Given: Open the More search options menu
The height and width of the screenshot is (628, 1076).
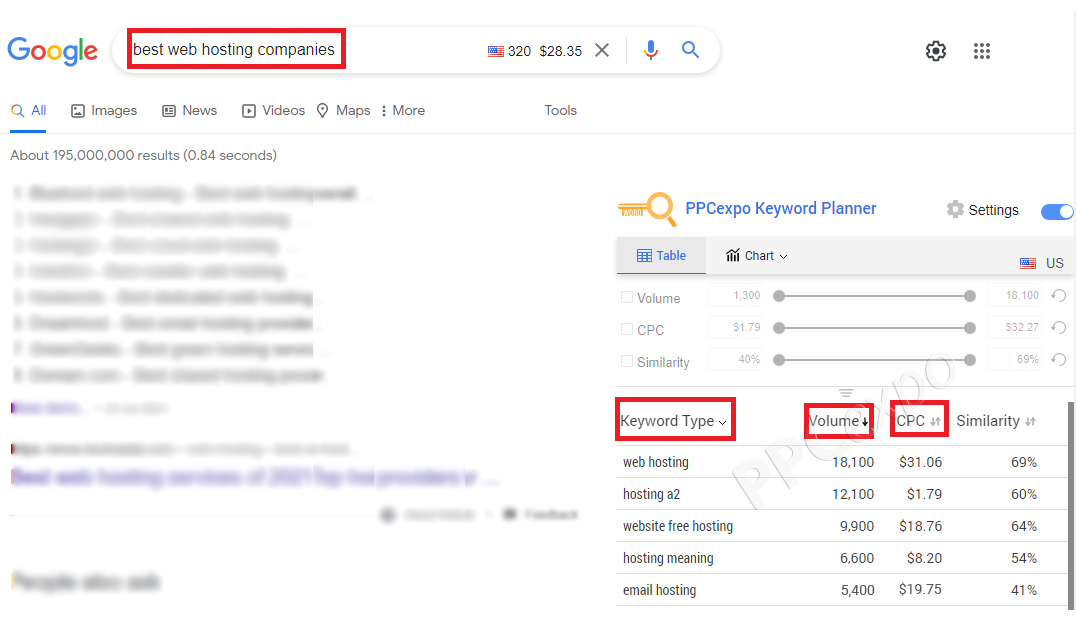Looking at the screenshot, I should click(x=403, y=111).
